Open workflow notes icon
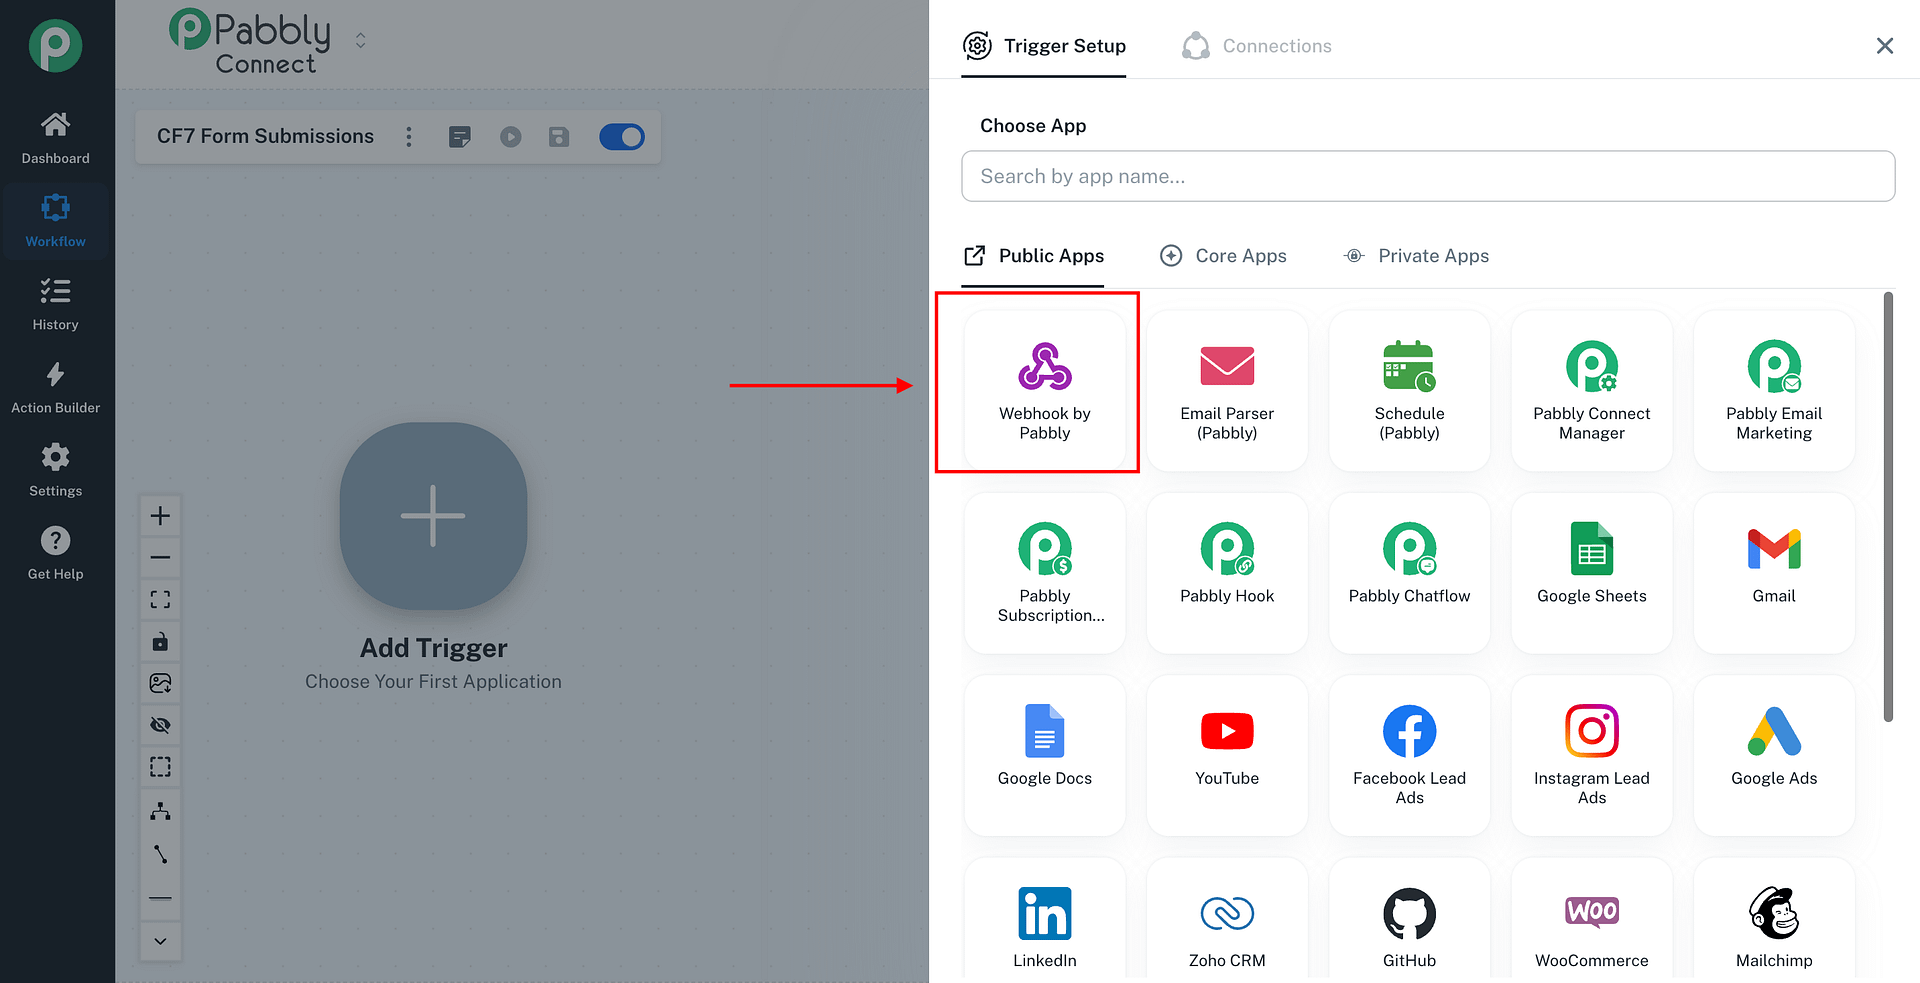 pyautogui.click(x=460, y=137)
